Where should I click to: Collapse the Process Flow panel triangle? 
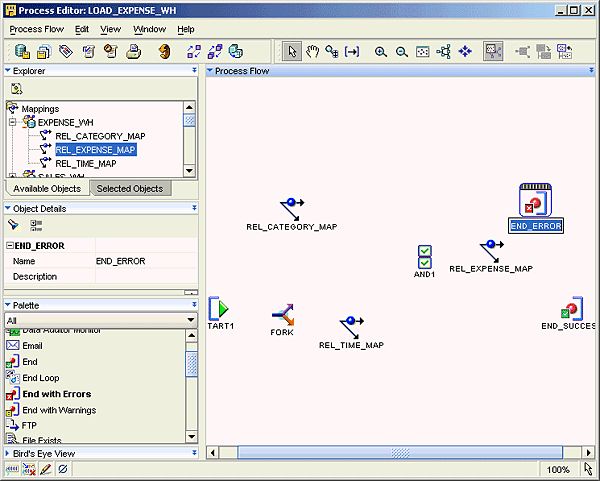pos(210,70)
